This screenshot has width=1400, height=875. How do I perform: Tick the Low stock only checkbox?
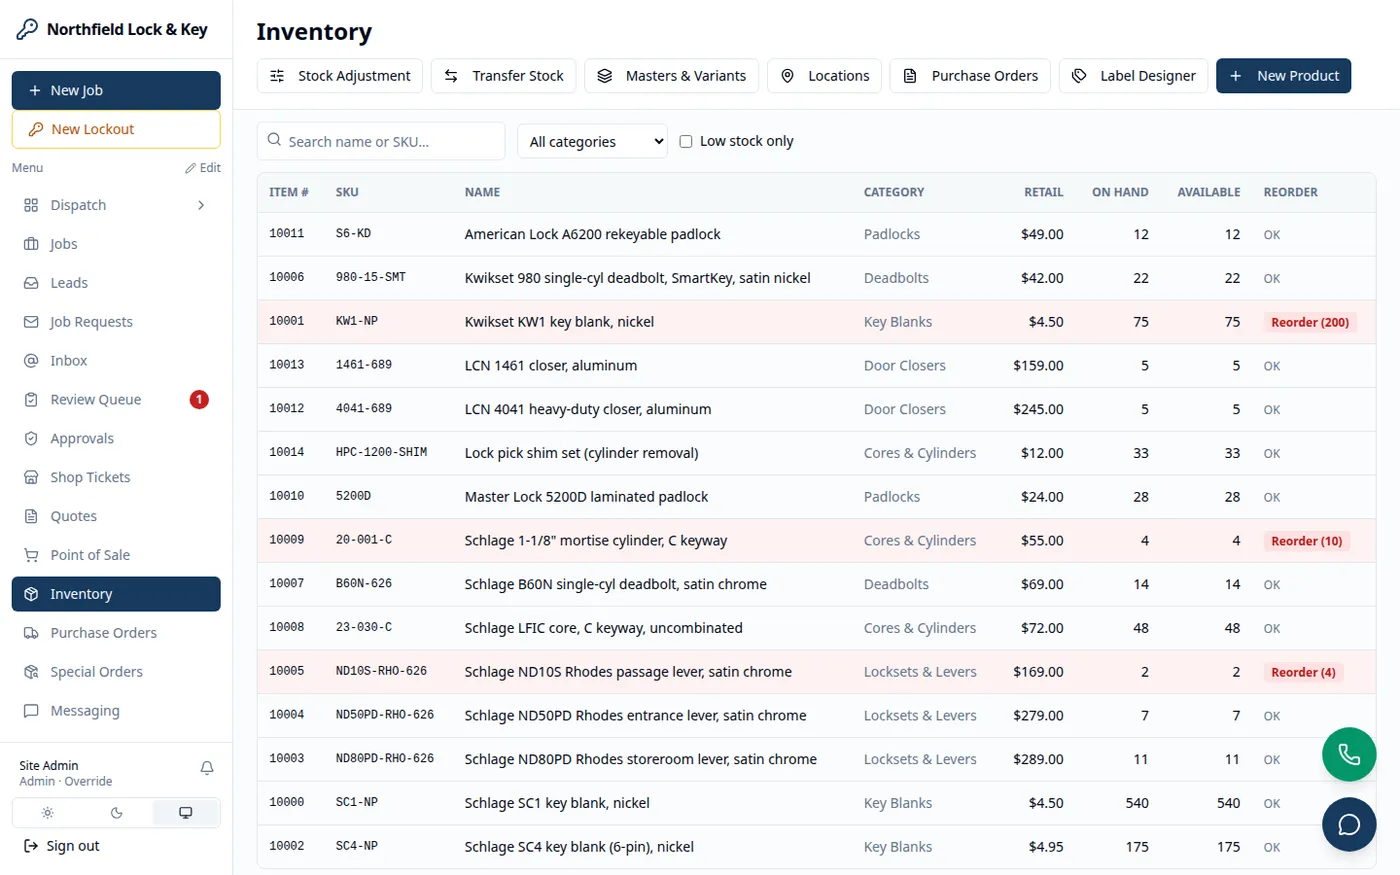tap(686, 141)
